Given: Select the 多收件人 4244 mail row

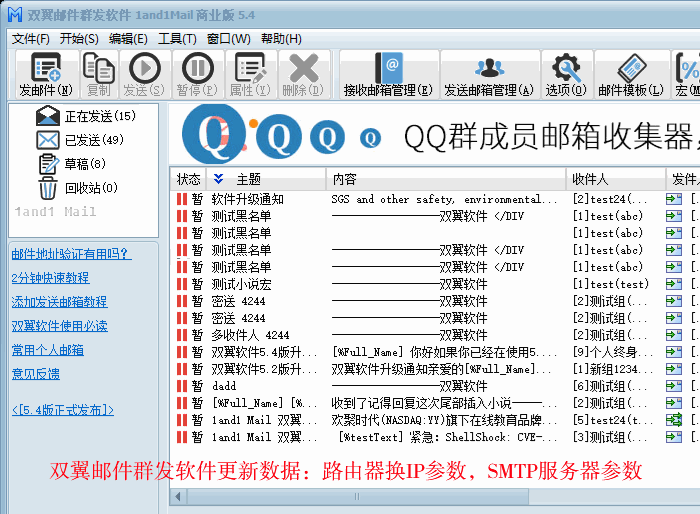Looking at the screenshot, I should coord(435,335).
